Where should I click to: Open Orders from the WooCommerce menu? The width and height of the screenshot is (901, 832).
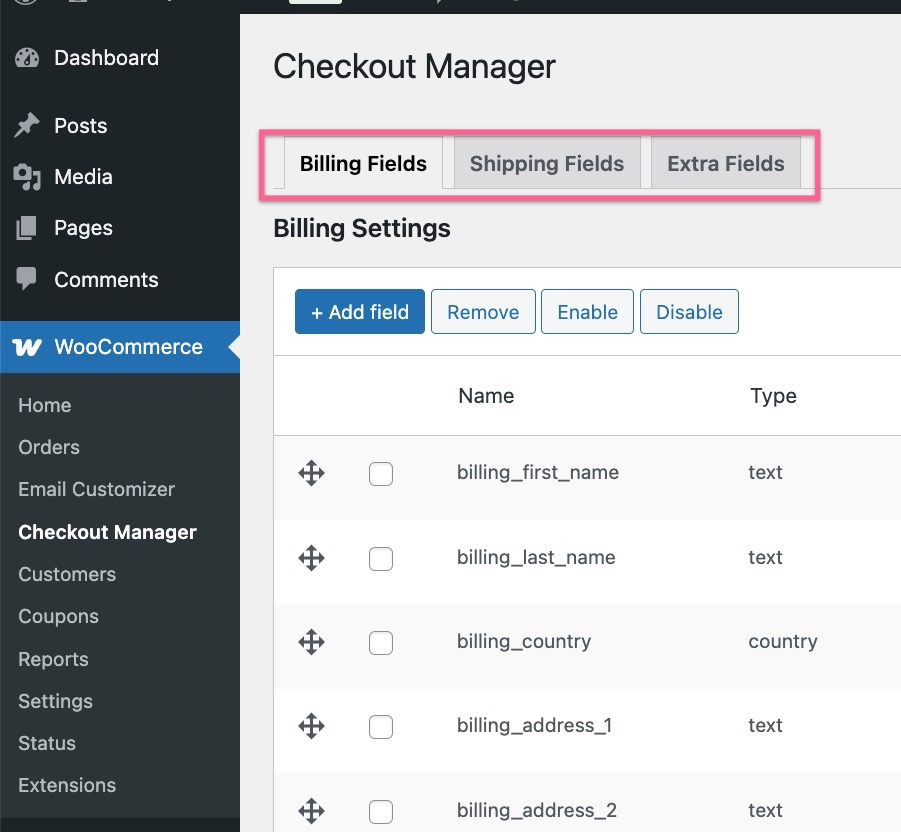coord(48,447)
